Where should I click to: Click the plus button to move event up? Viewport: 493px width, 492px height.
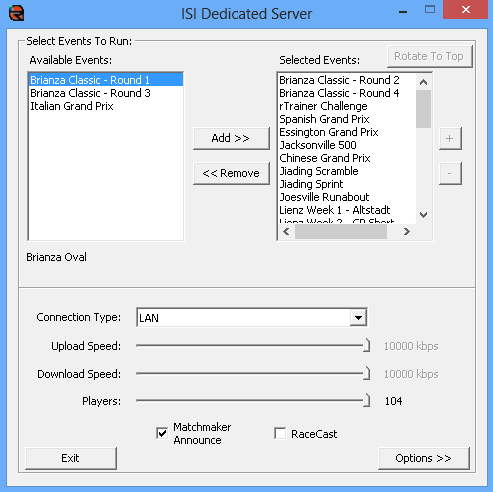pos(450,138)
